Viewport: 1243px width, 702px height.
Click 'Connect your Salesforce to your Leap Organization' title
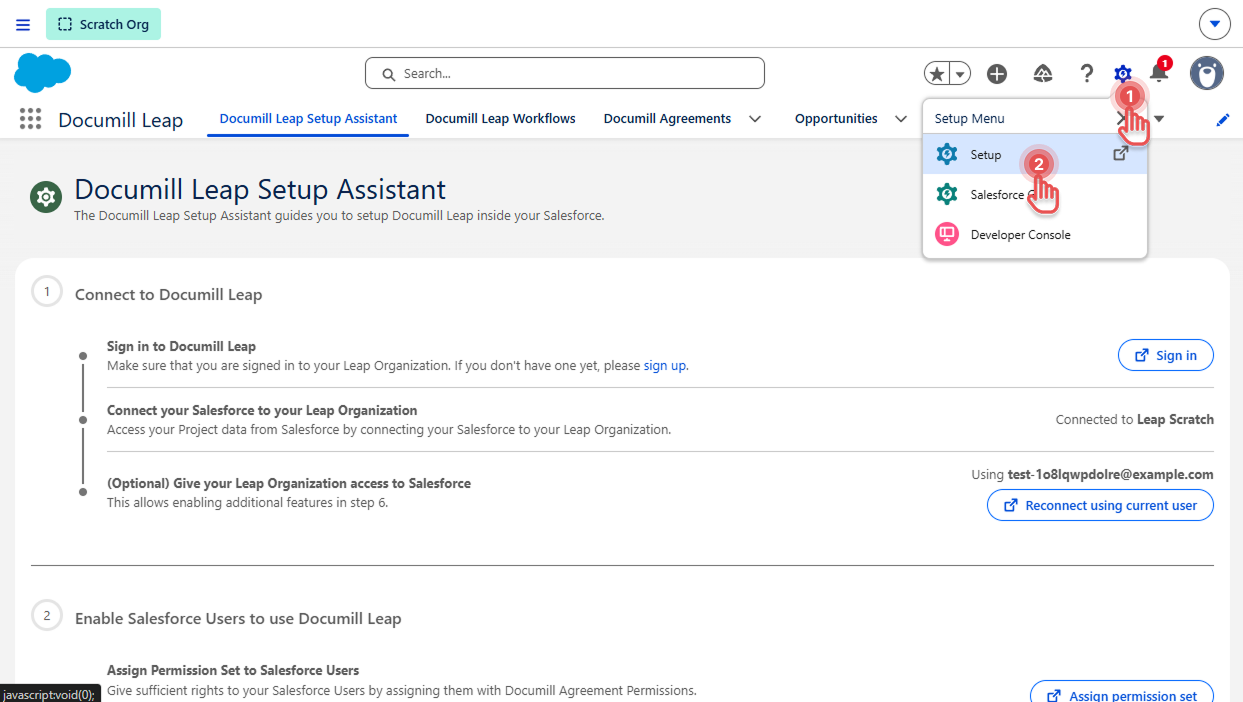pyautogui.click(x=262, y=410)
